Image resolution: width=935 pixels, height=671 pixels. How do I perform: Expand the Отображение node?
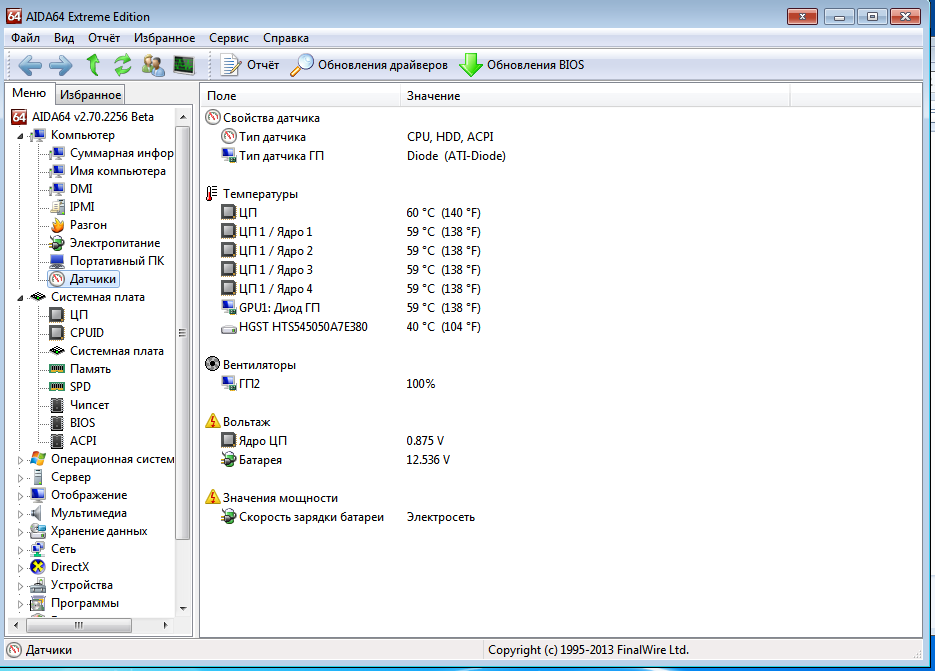pos(20,496)
